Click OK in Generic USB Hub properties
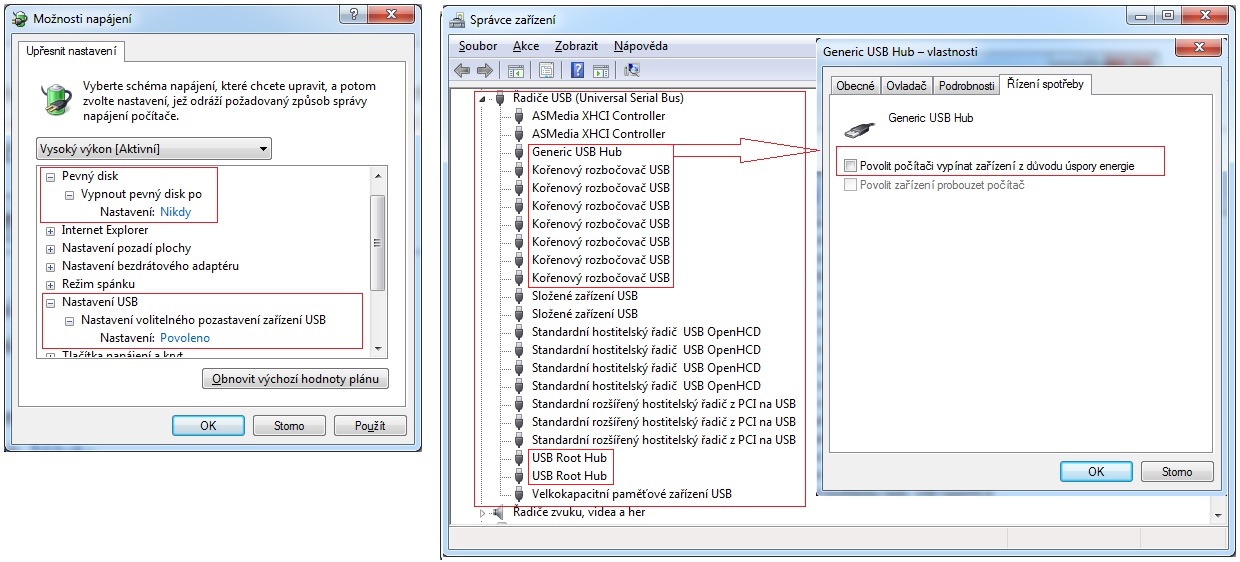 coord(1096,471)
